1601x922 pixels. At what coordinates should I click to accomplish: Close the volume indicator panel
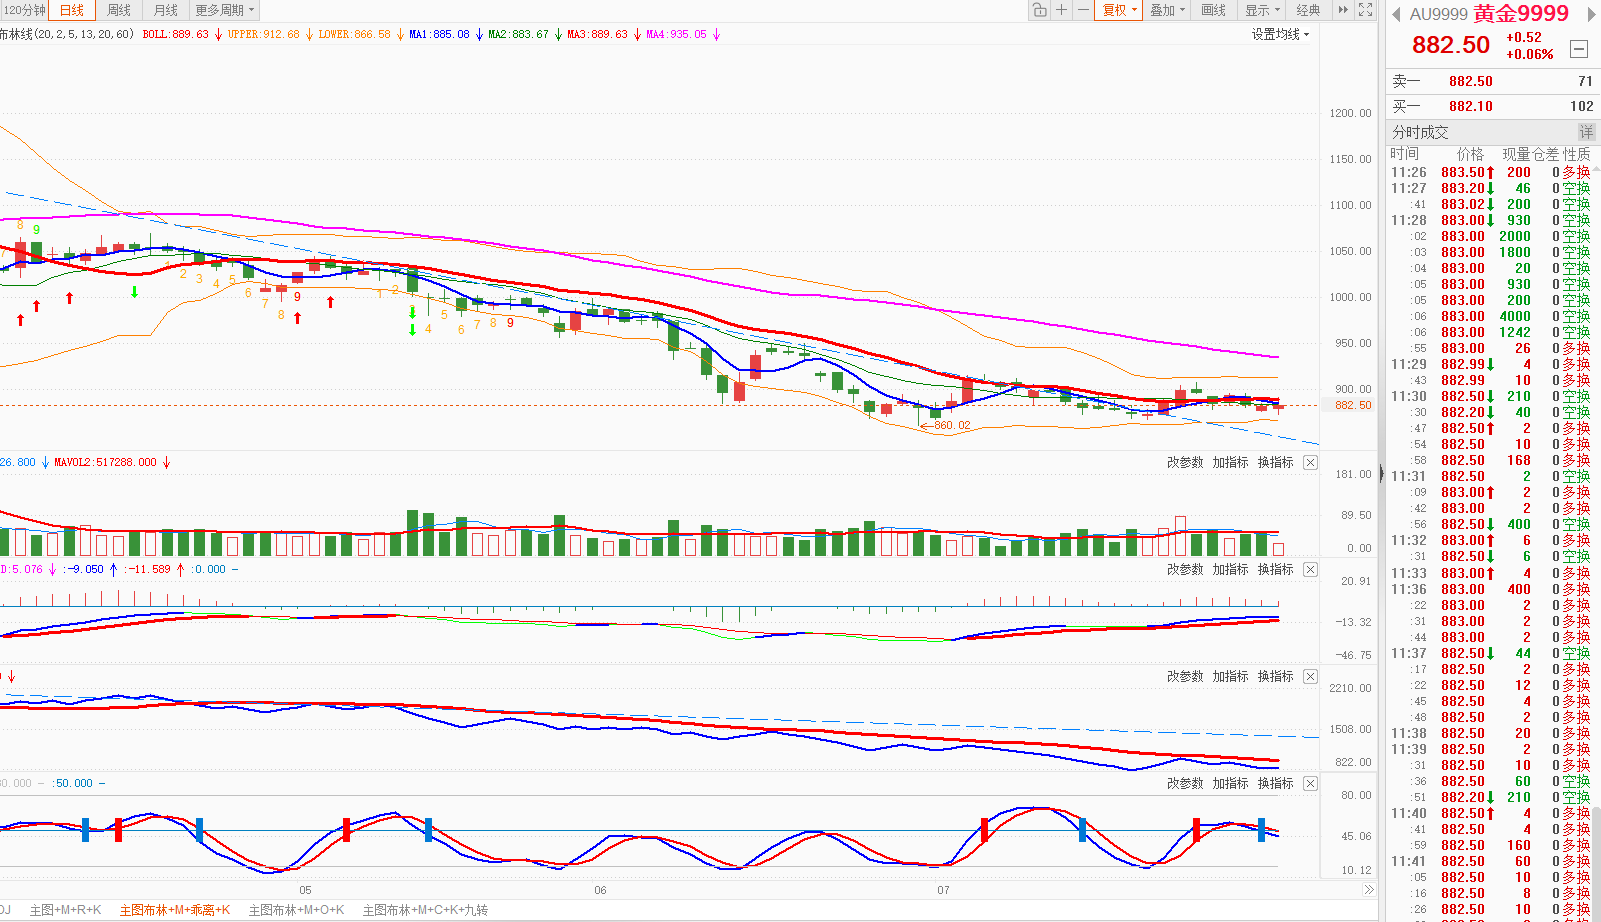1311,462
